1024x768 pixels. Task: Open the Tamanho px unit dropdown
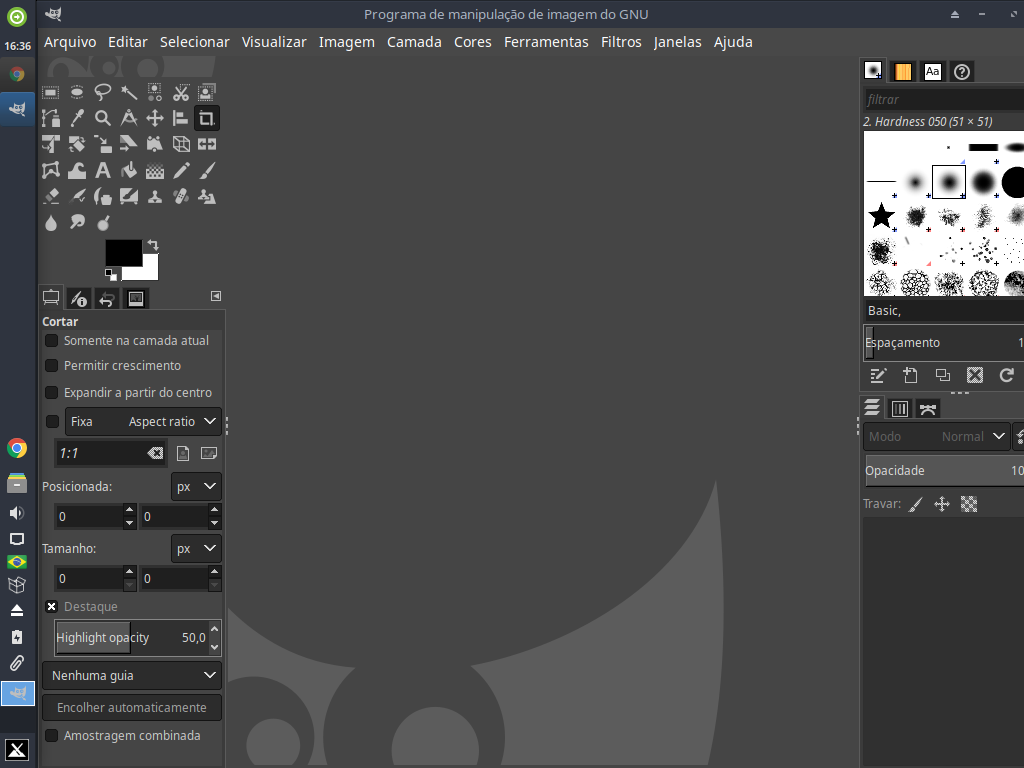(196, 549)
